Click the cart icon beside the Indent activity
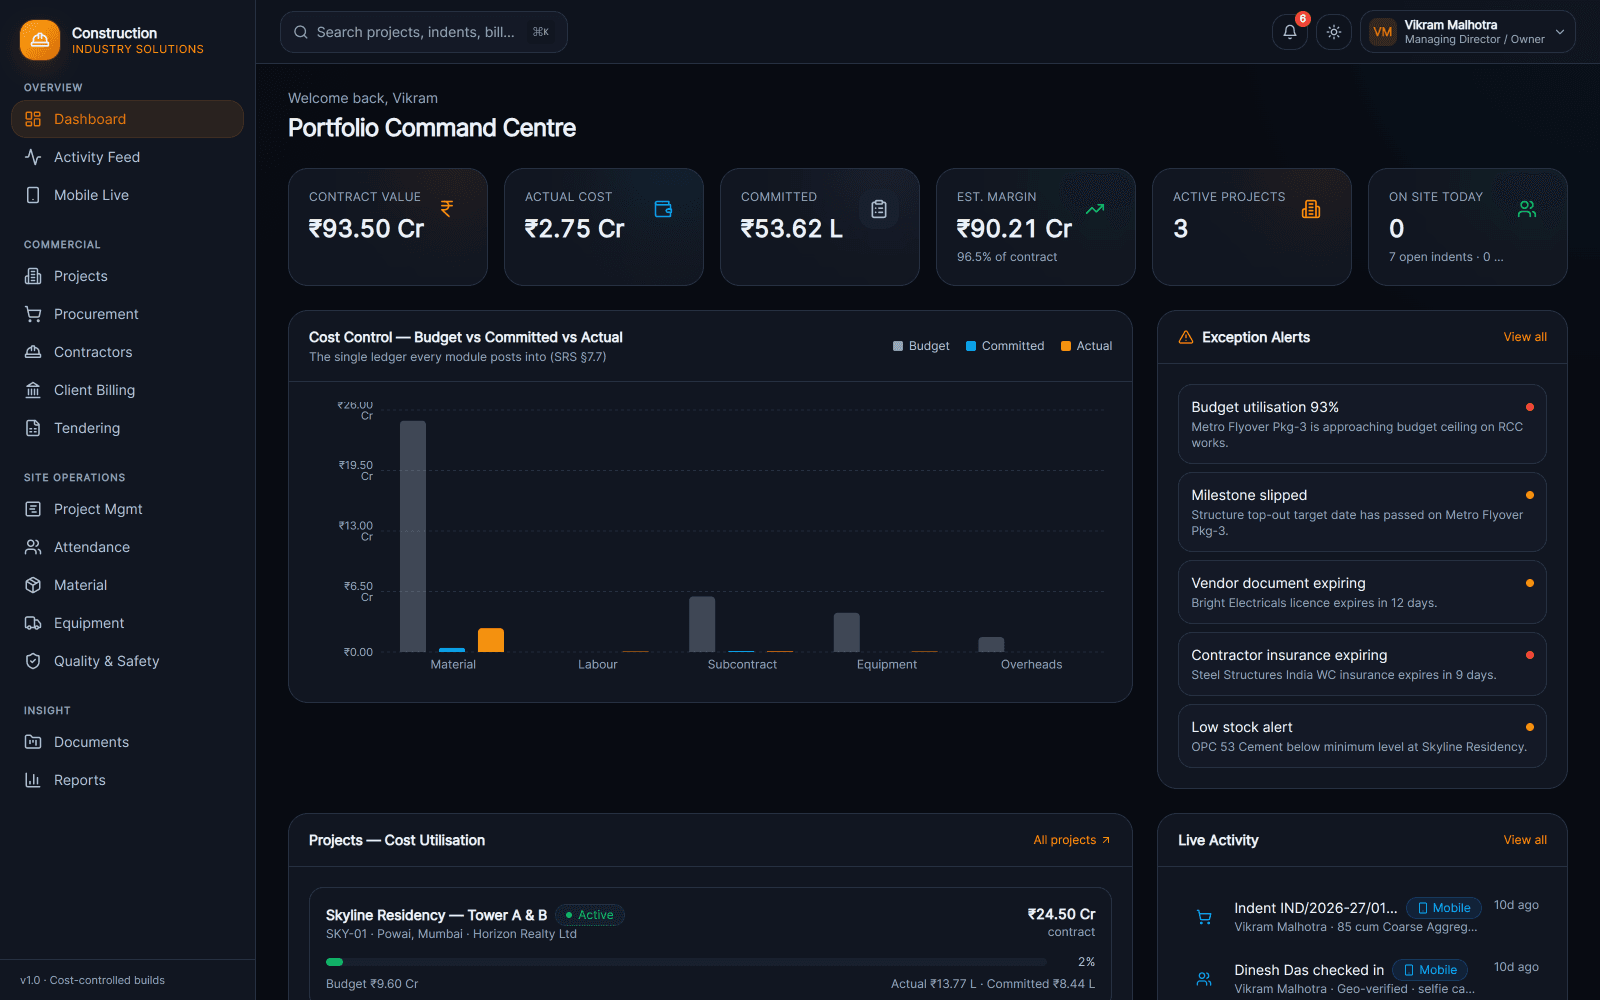Screen dimensions: 1600x1000 (x=1204, y=917)
